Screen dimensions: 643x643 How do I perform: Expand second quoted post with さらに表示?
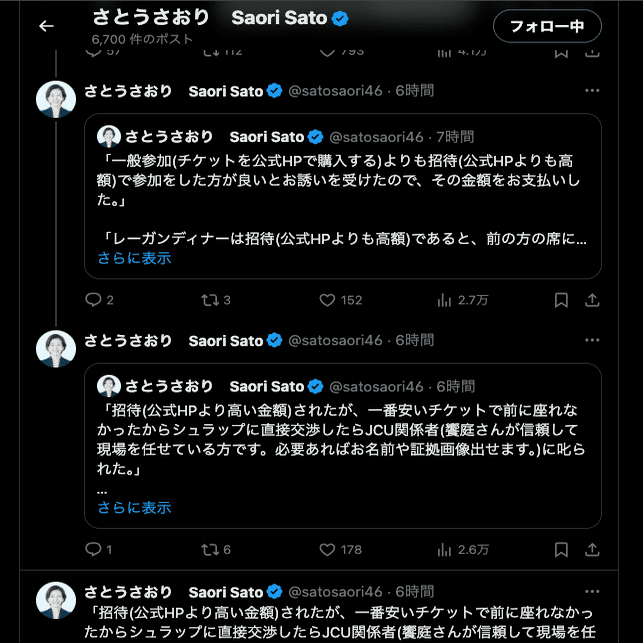(134, 508)
